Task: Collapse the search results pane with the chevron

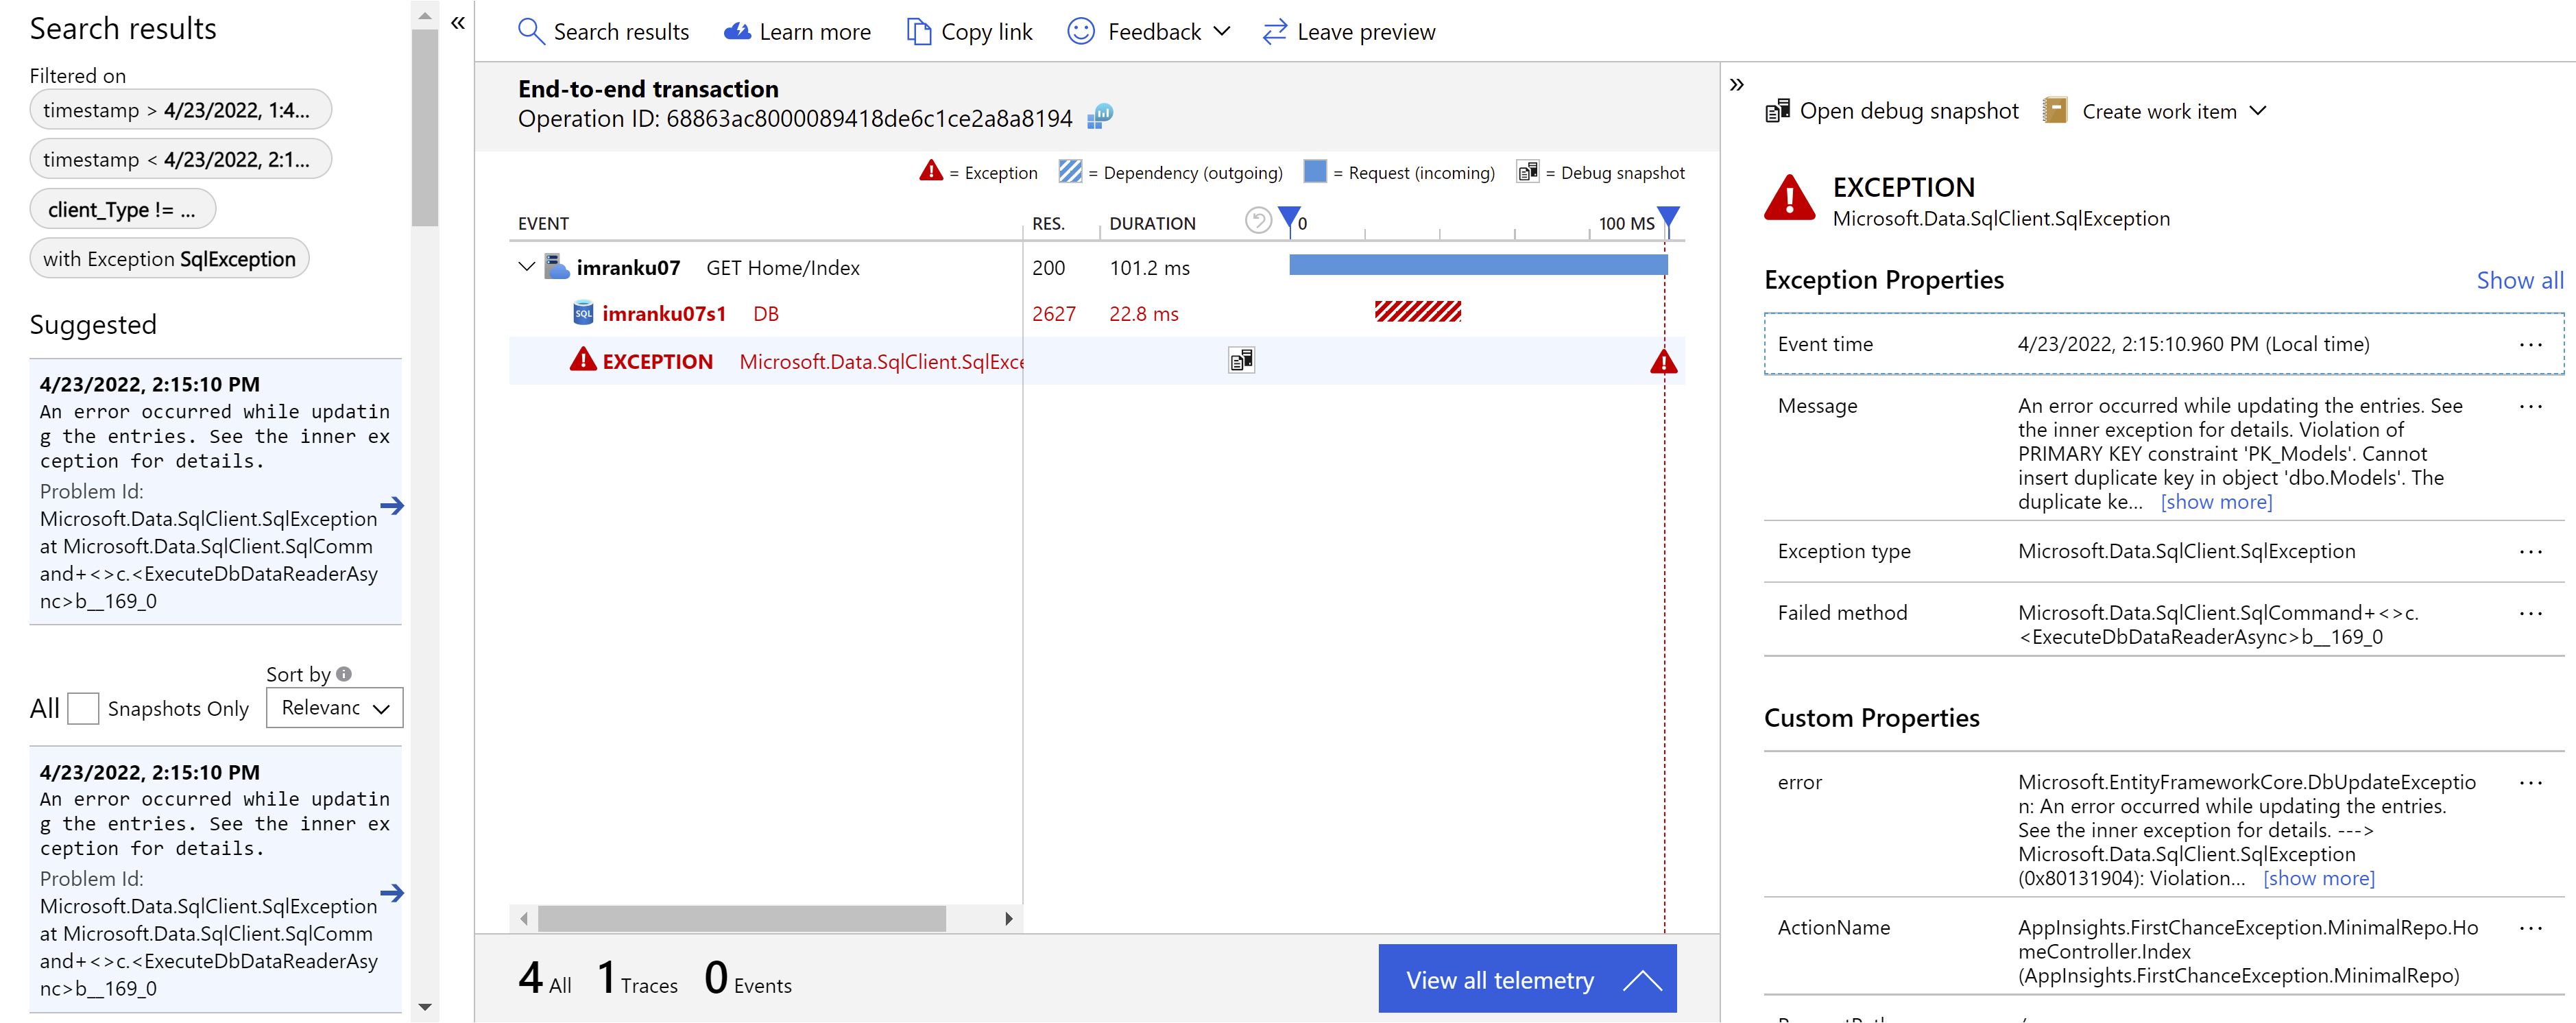Action: [457, 22]
